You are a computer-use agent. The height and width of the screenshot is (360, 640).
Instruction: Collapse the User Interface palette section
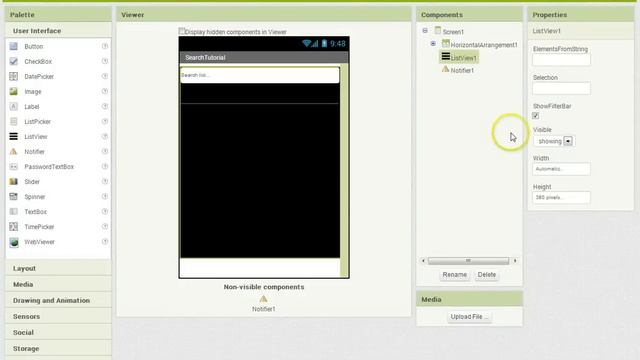pyautogui.click(x=58, y=31)
